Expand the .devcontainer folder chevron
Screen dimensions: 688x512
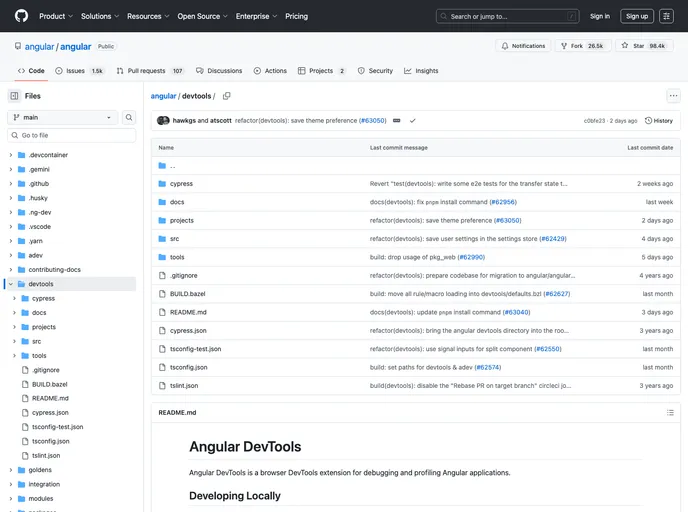11,155
